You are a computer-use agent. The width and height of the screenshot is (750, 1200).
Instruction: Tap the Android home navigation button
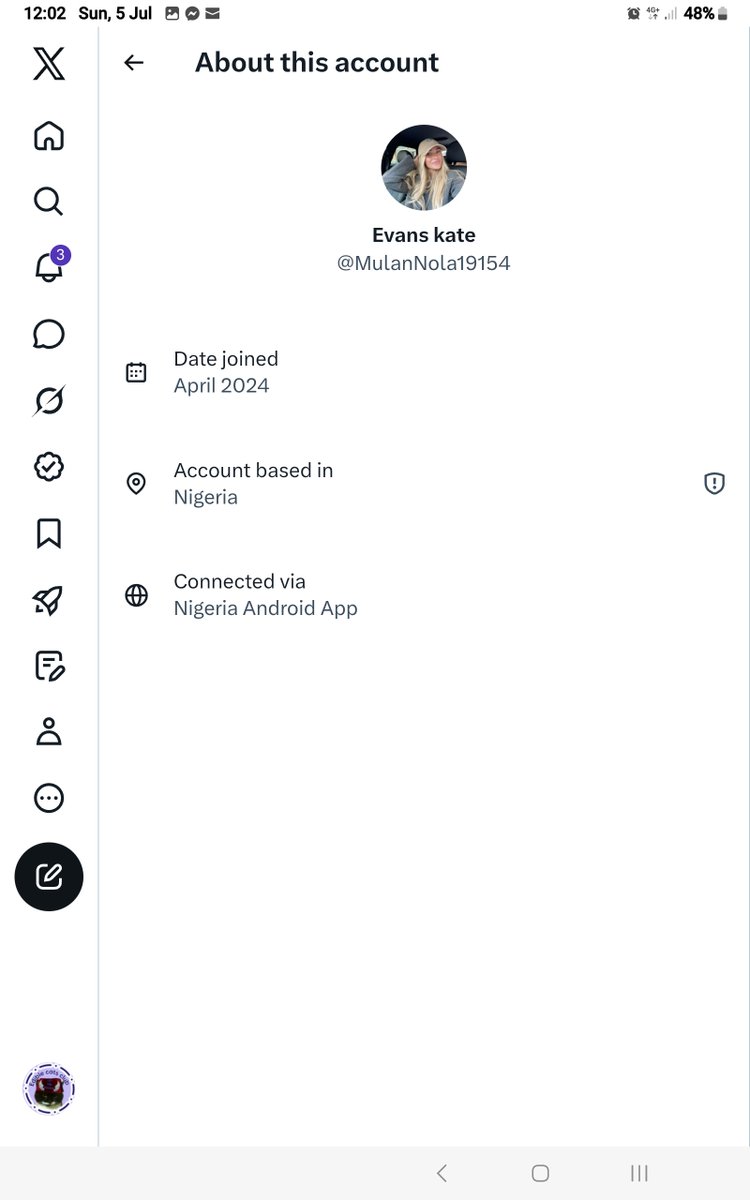click(540, 1173)
